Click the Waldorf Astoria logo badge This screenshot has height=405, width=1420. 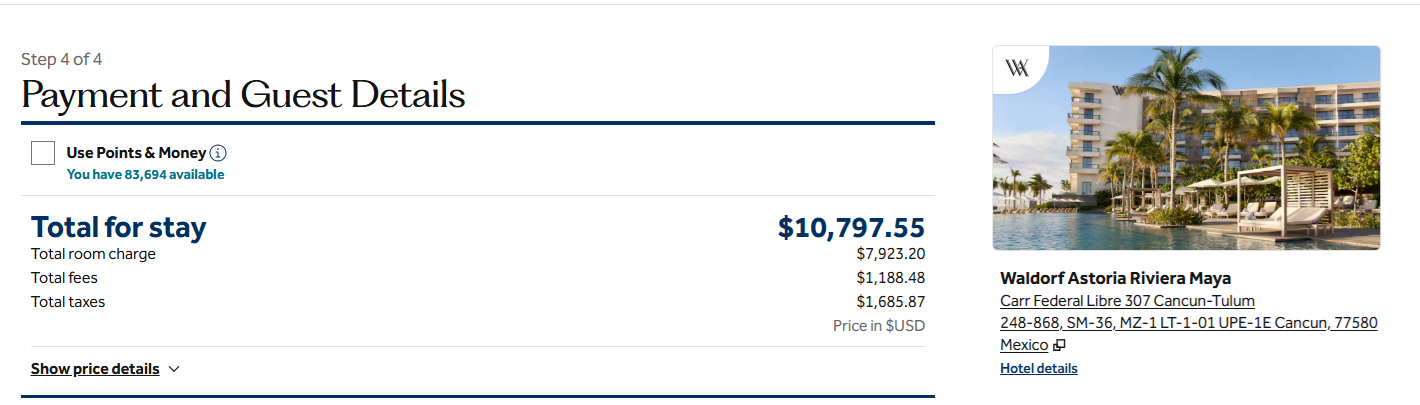pyautogui.click(x=1017, y=68)
